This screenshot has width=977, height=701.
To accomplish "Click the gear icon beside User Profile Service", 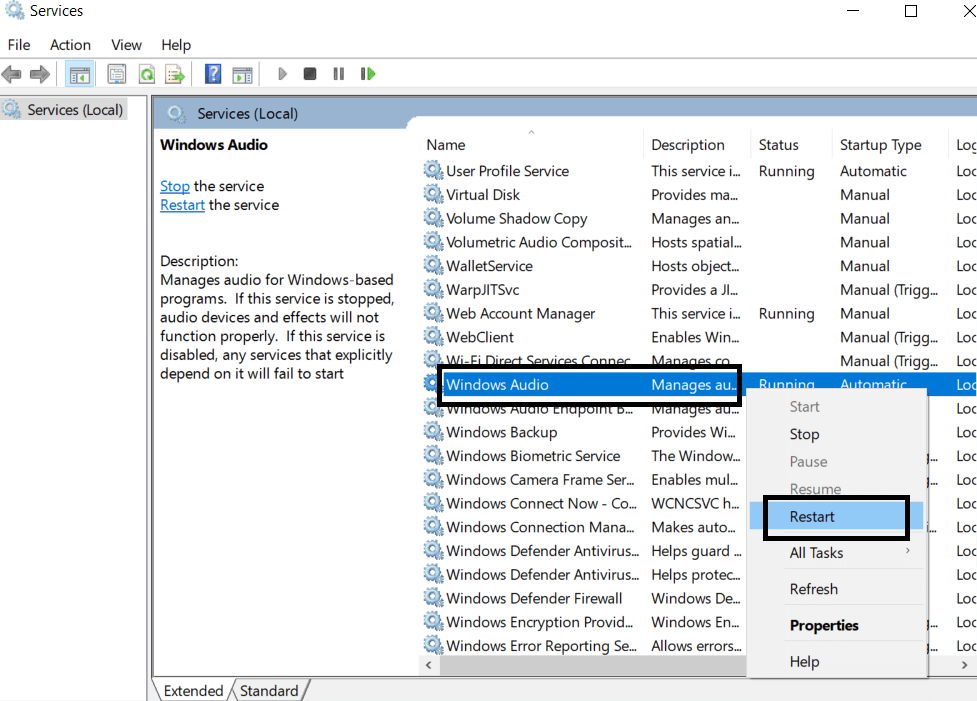I will [x=433, y=170].
